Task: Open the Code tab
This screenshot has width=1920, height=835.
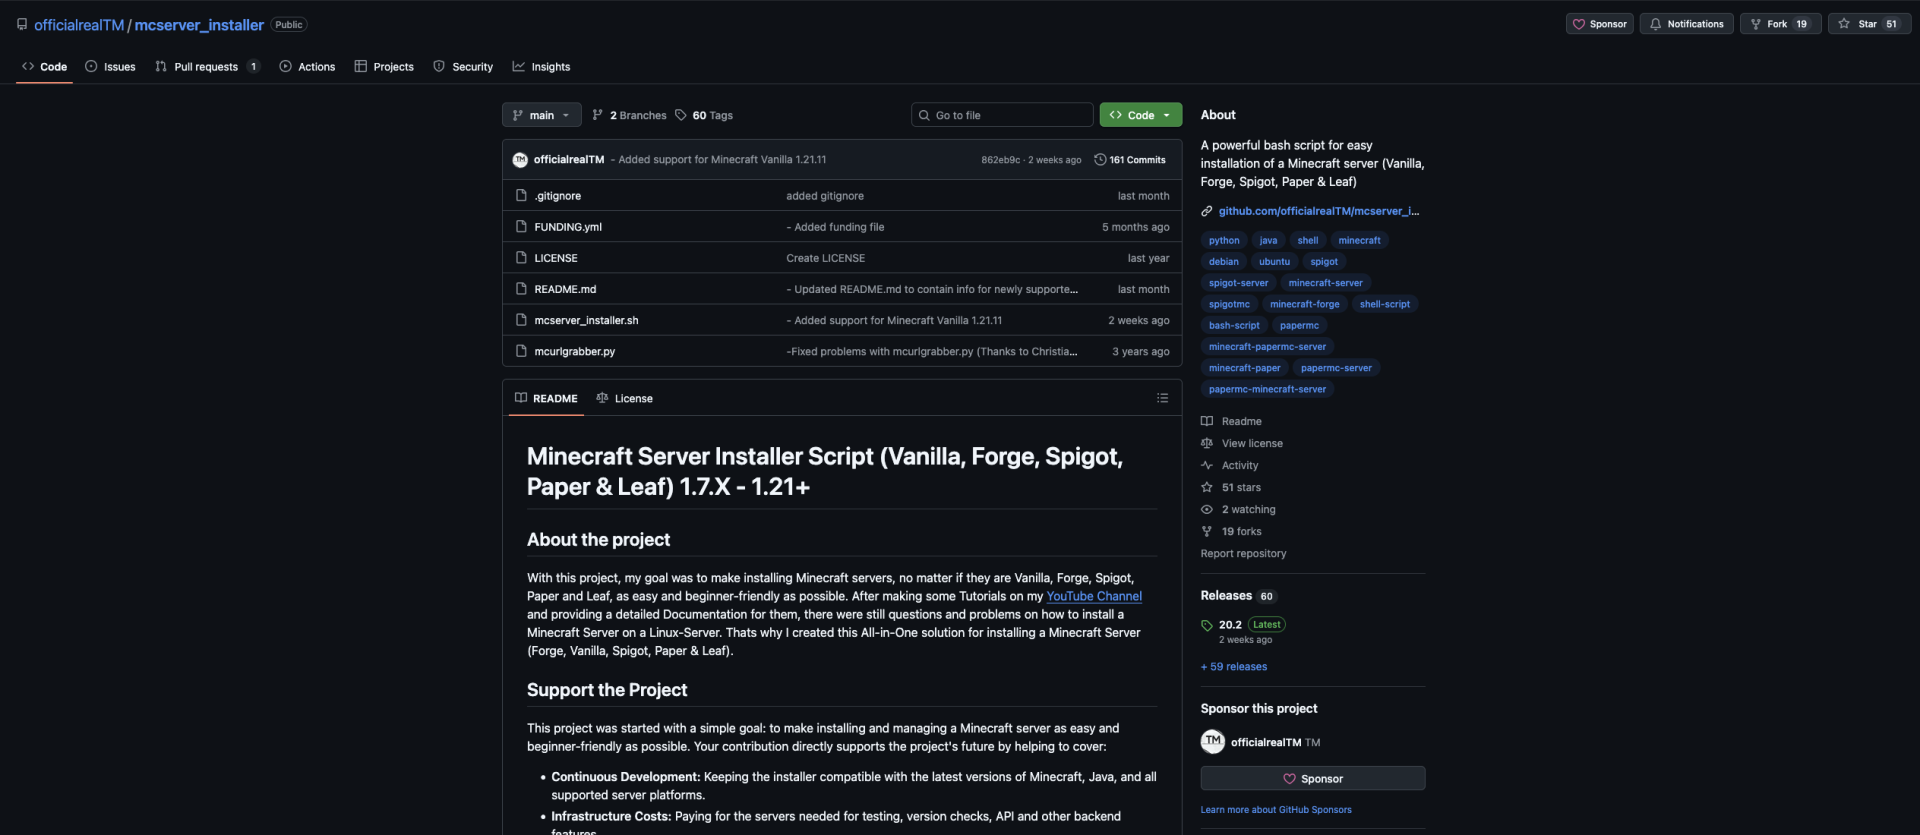Action: [x=44, y=67]
